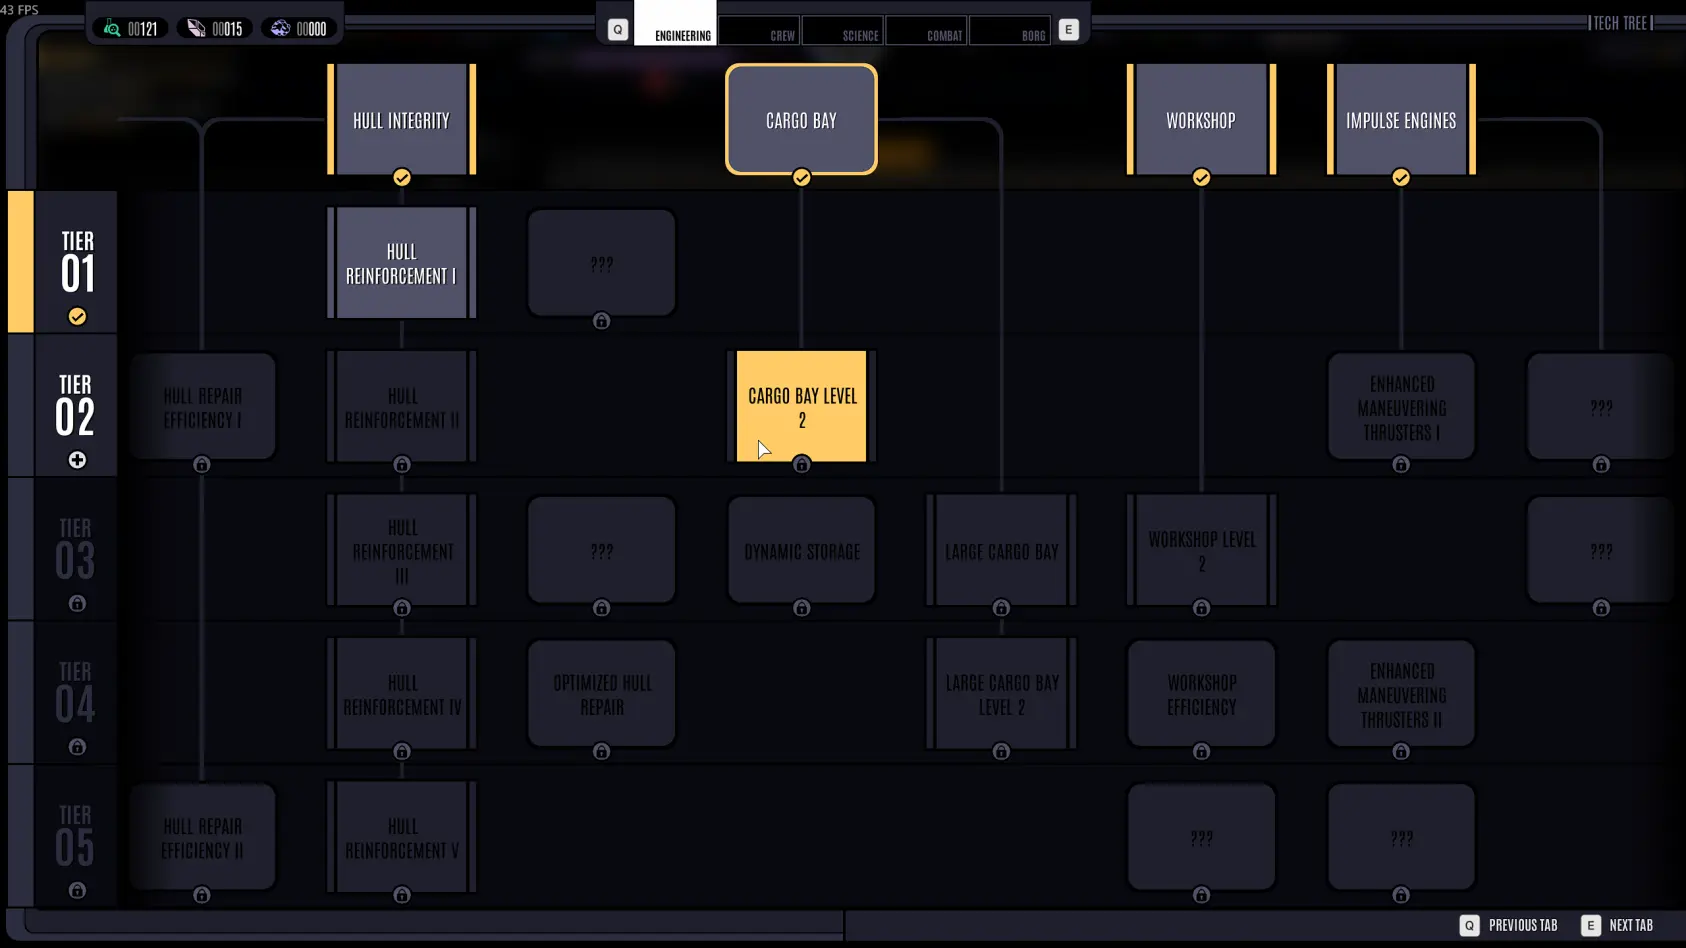
Task: Switch to the Science tab
Action: (x=843, y=31)
